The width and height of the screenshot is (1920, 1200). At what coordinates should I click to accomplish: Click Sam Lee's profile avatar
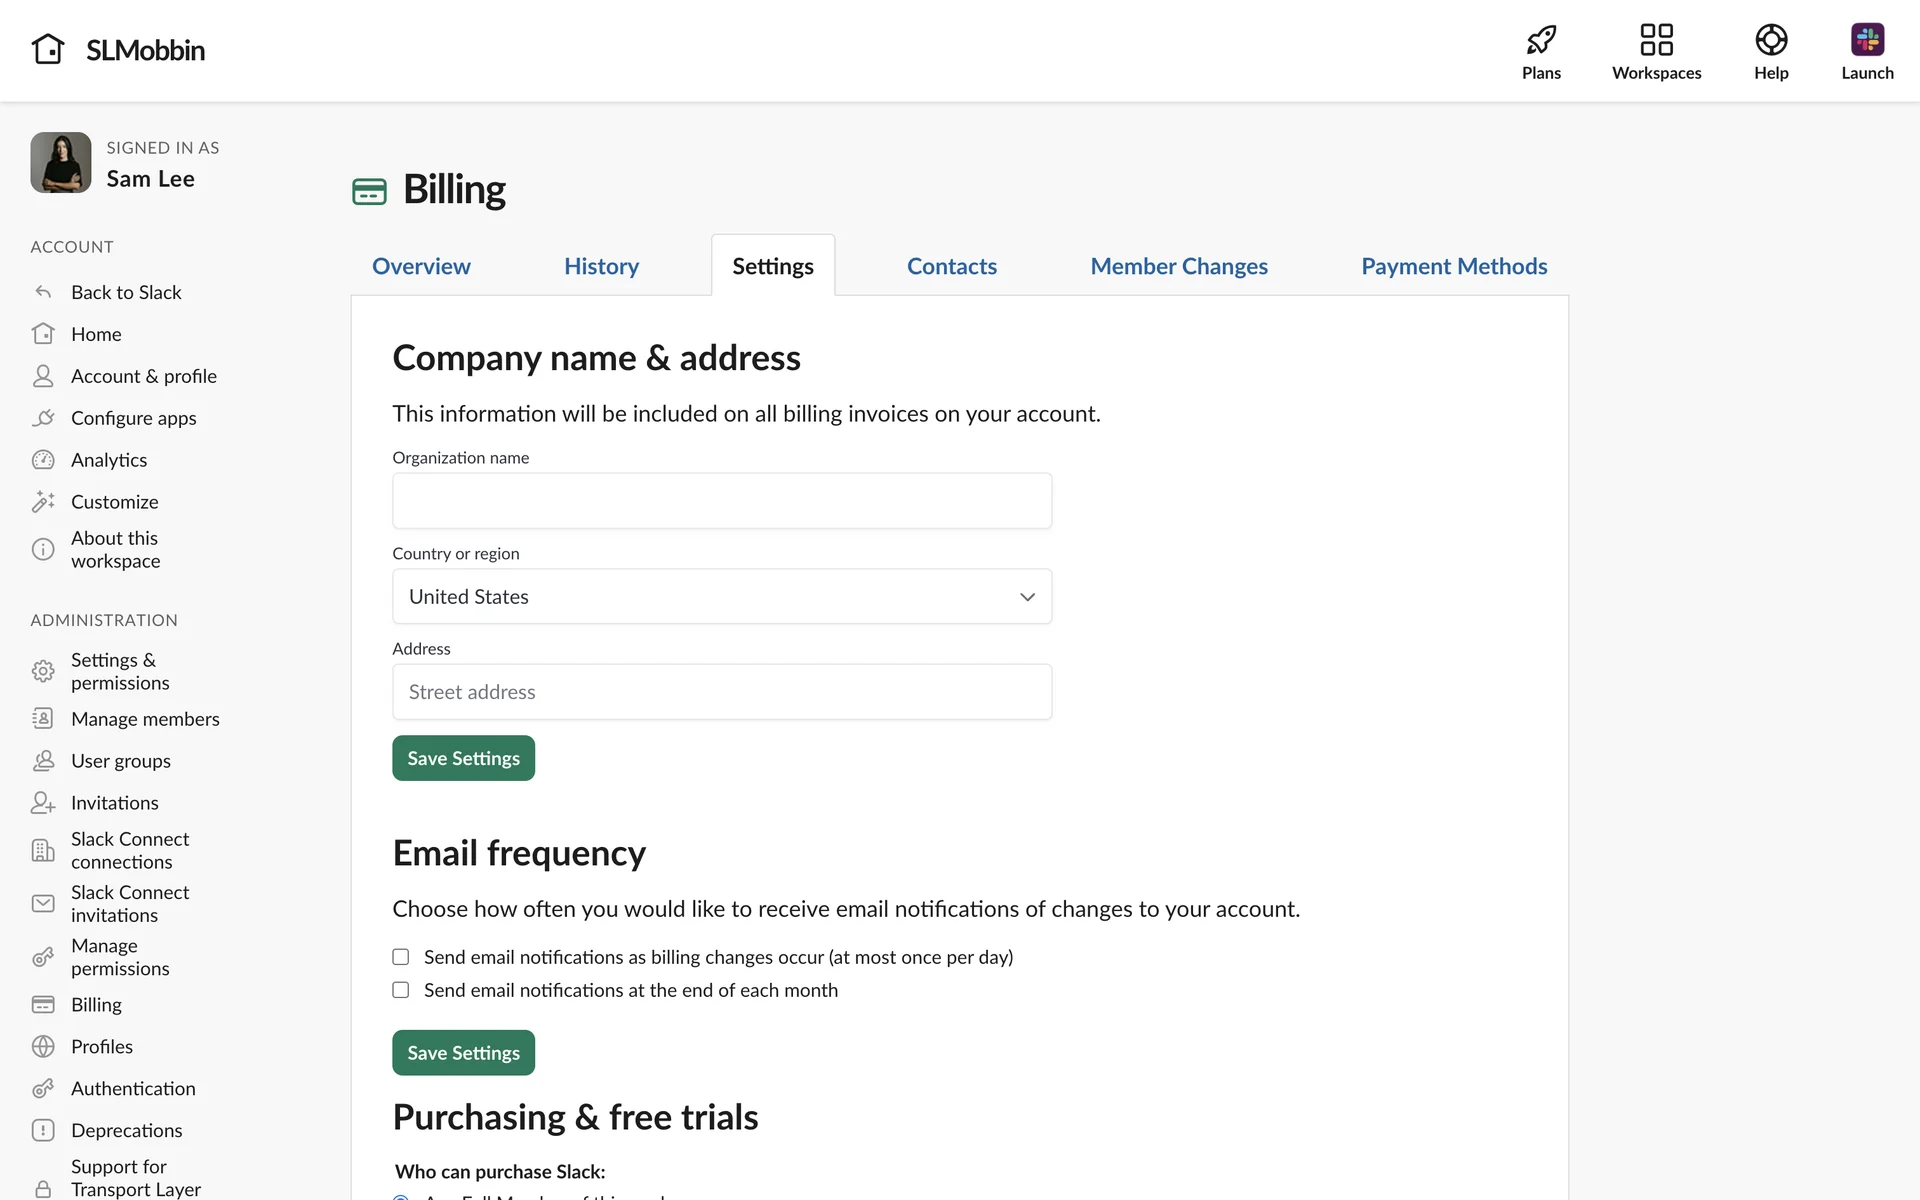tap(61, 163)
